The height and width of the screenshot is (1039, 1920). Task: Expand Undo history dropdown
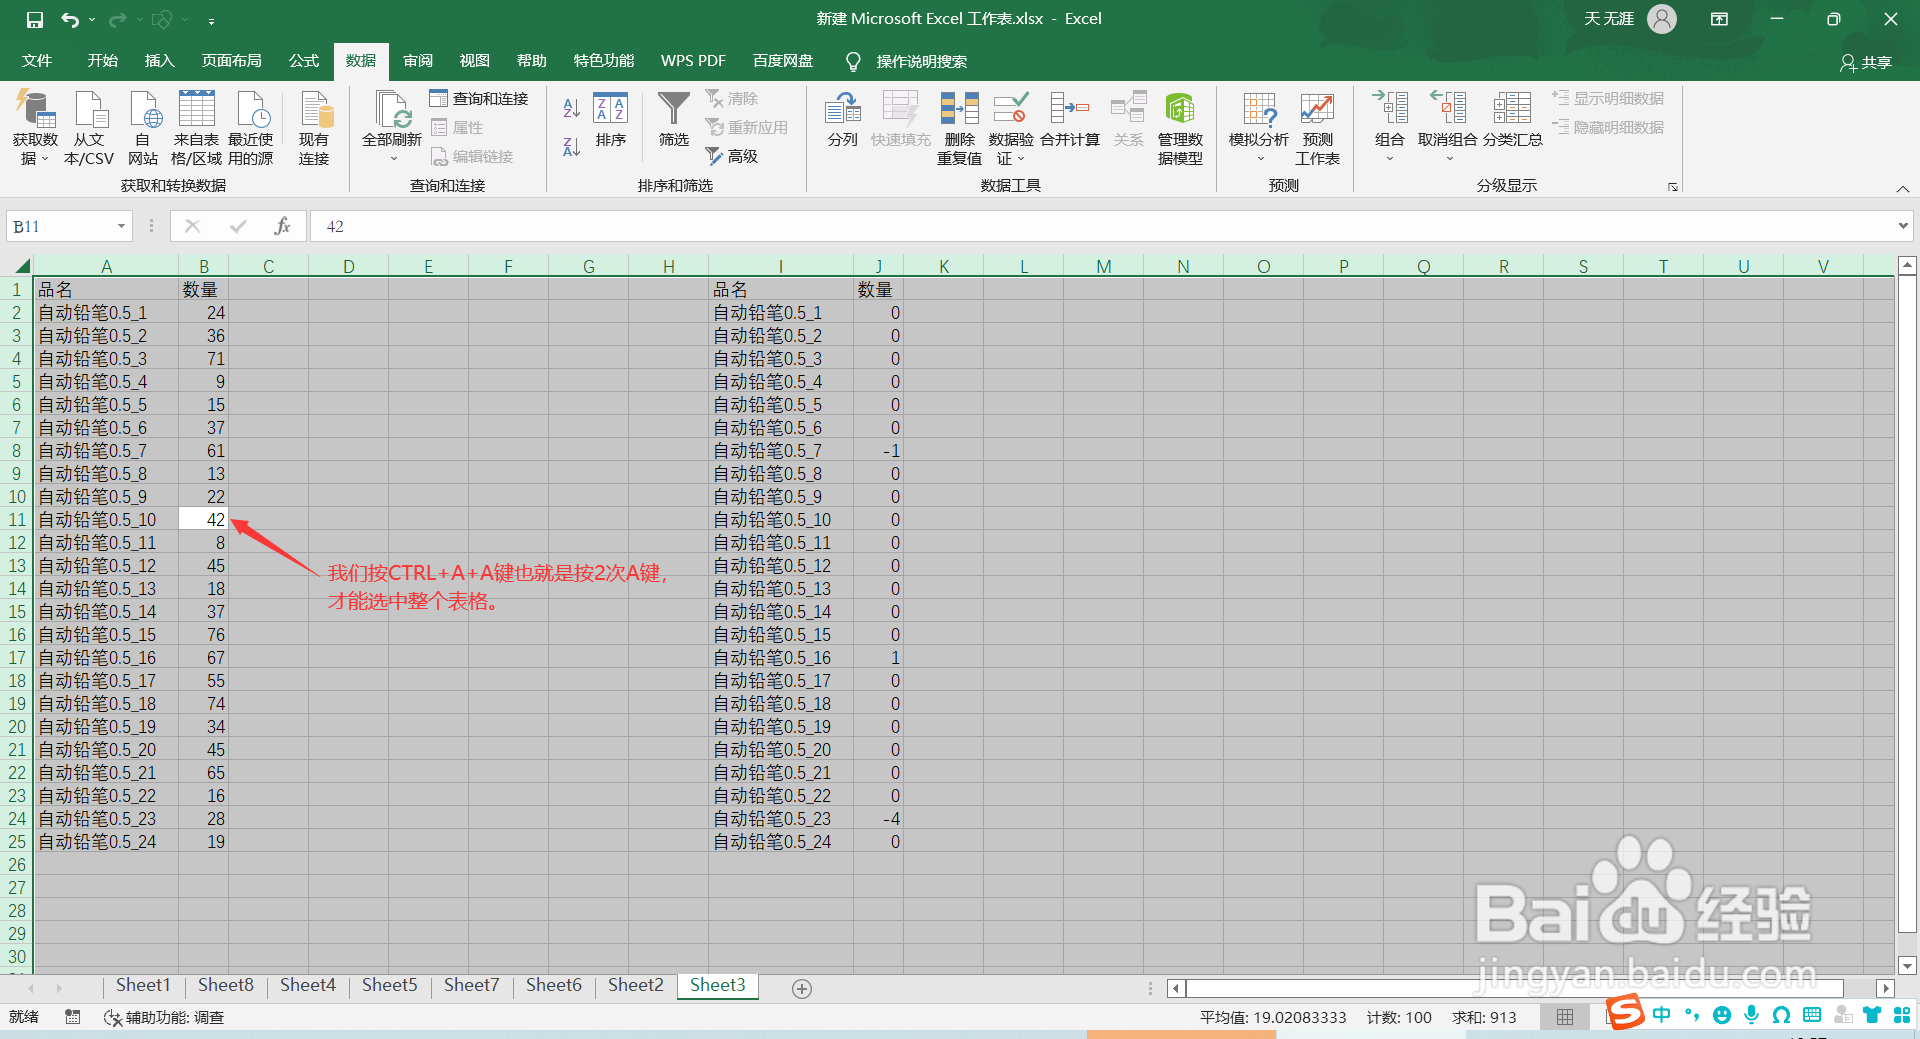92,19
